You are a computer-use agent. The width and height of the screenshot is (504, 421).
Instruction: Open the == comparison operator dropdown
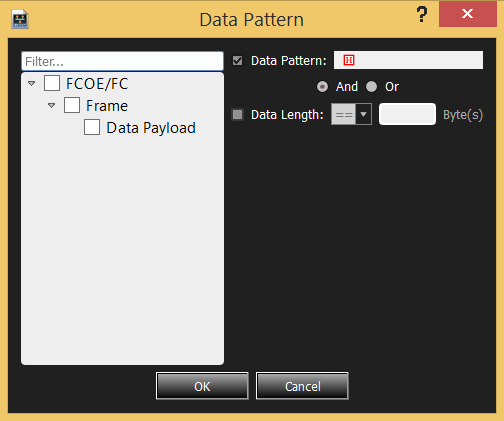pyautogui.click(x=351, y=114)
